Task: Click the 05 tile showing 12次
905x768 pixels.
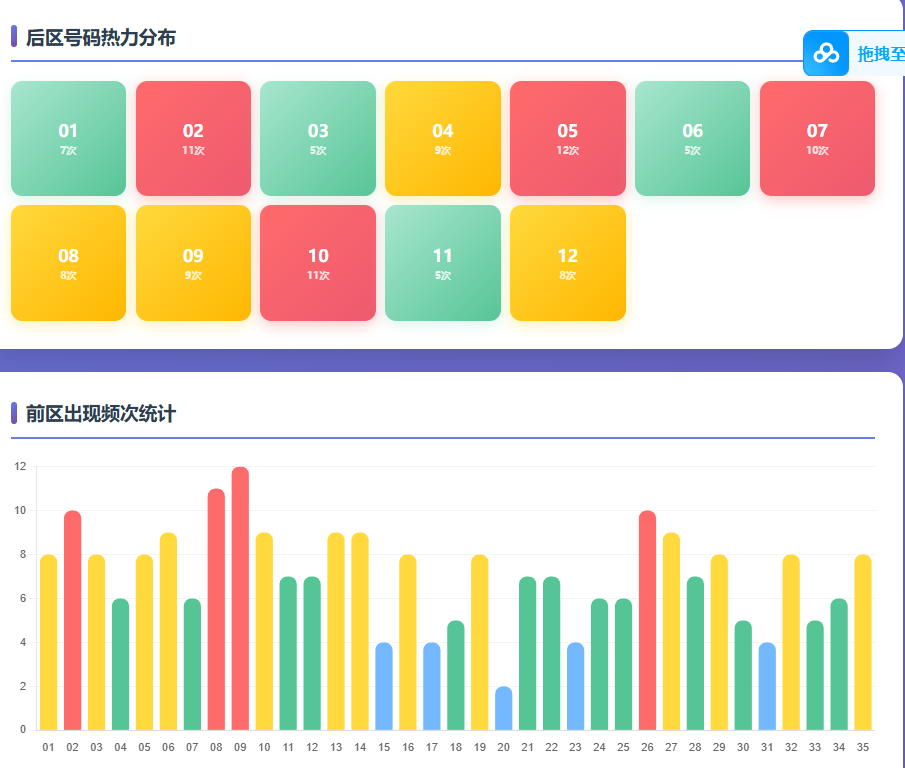Action: (567, 138)
